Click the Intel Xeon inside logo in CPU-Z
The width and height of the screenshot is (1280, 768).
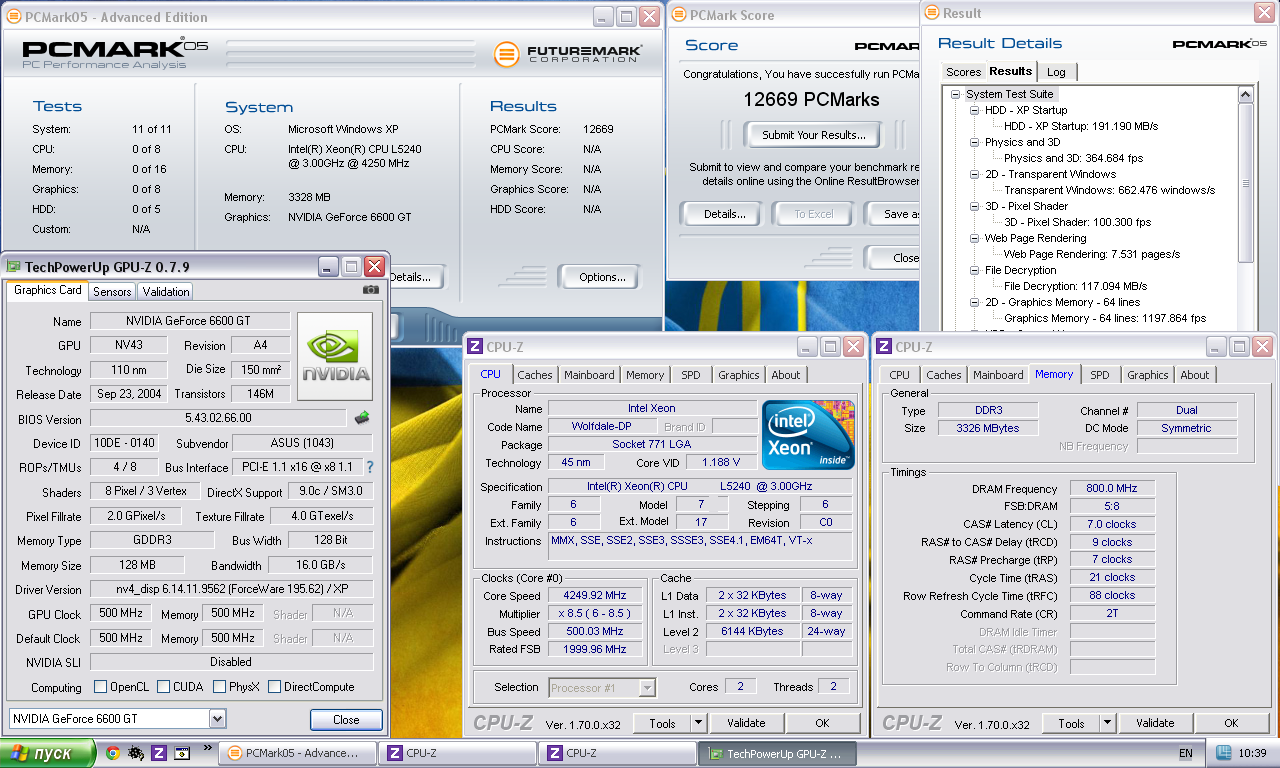(x=808, y=435)
